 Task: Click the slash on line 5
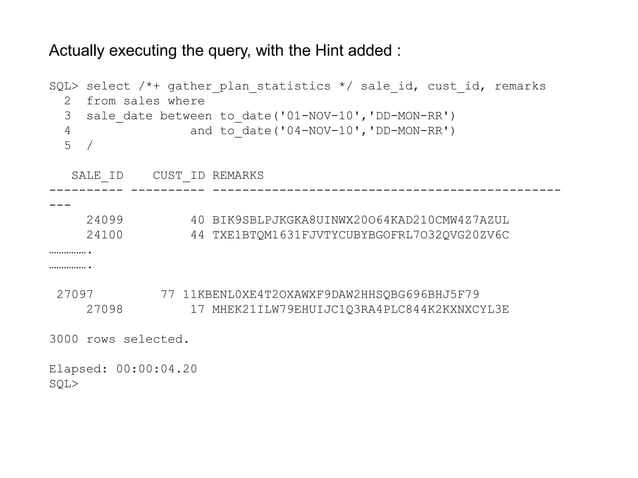[x=90, y=146]
